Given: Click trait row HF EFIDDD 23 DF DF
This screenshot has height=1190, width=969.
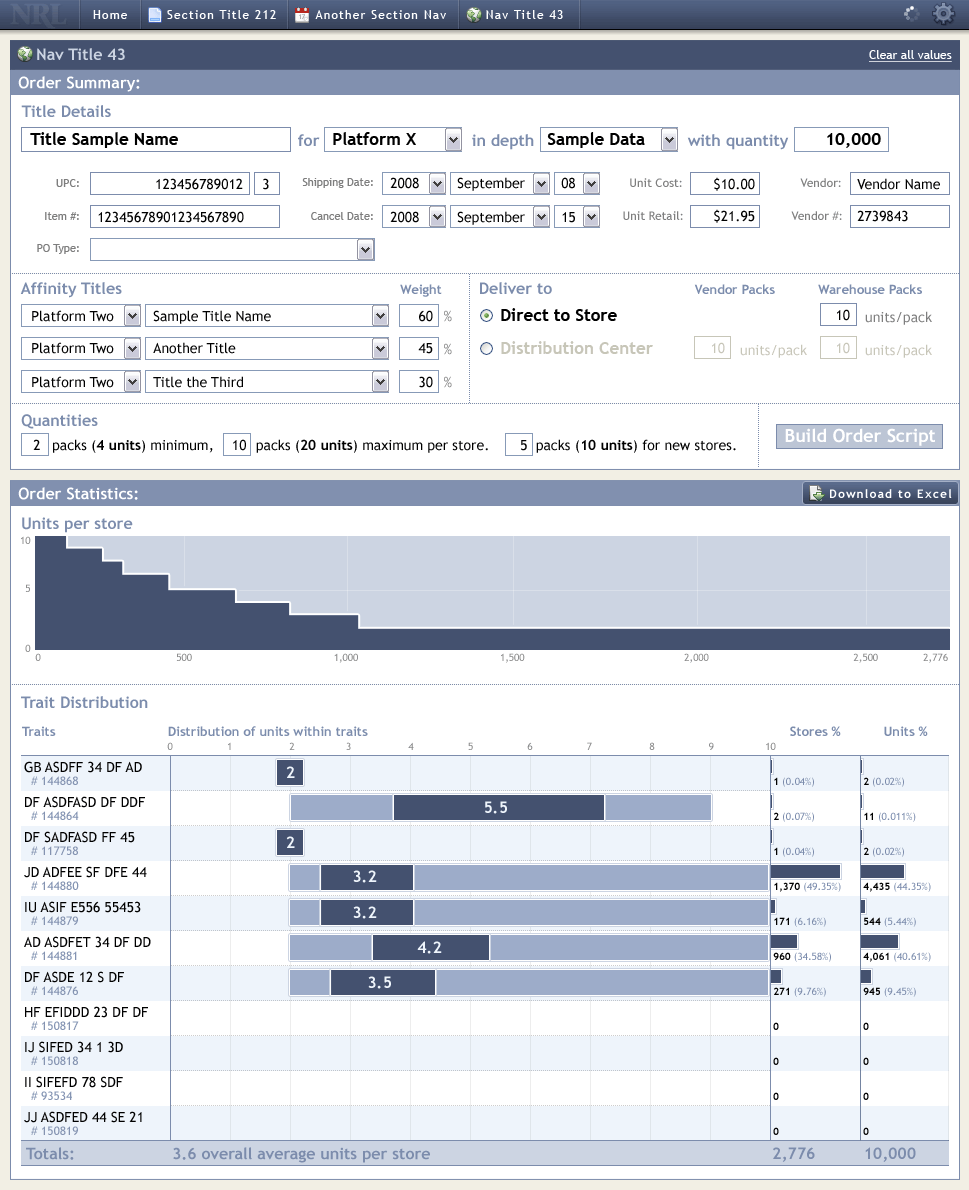Looking at the screenshot, I should click(x=484, y=1018).
